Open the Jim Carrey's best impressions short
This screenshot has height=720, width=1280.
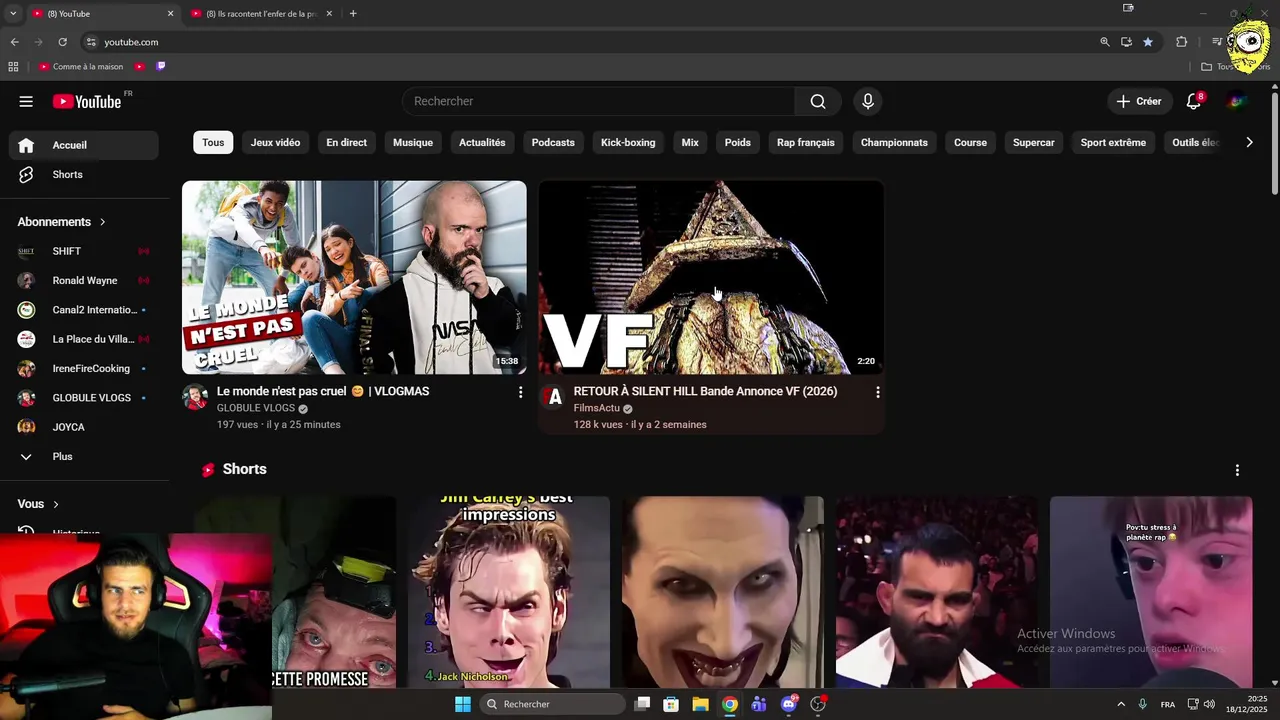pyautogui.click(x=509, y=592)
